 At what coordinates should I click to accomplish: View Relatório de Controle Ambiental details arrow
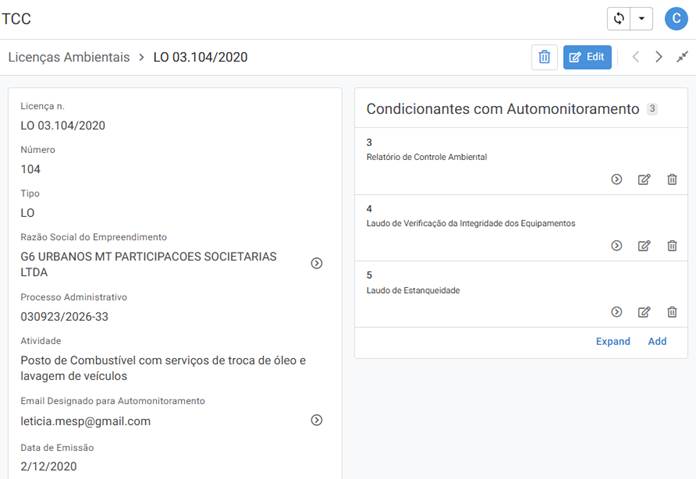tap(617, 179)
